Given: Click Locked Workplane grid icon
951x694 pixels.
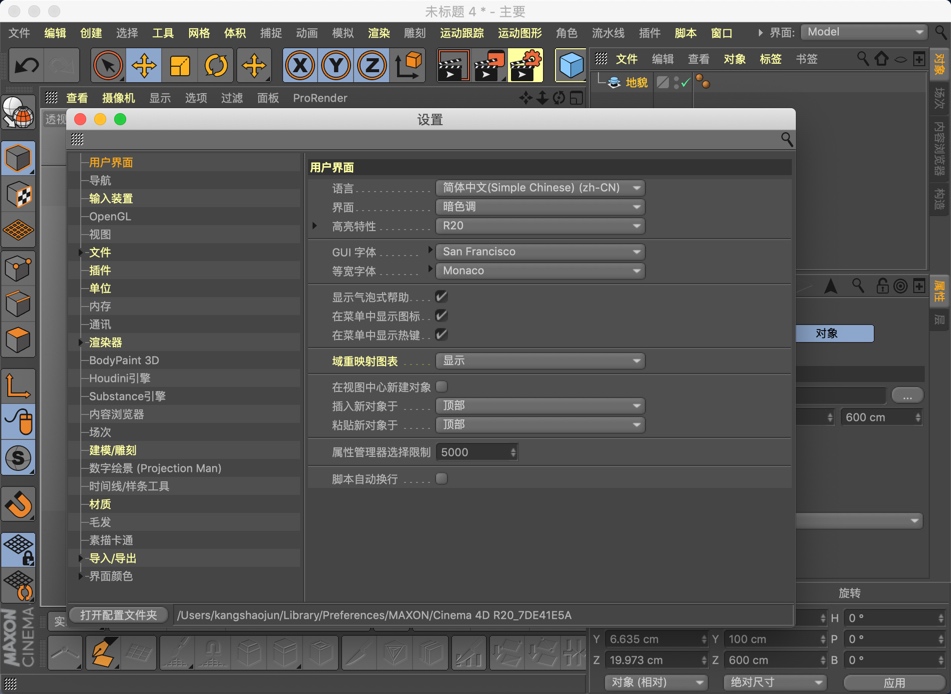Looking at the screenshot, I should [18, 549].
